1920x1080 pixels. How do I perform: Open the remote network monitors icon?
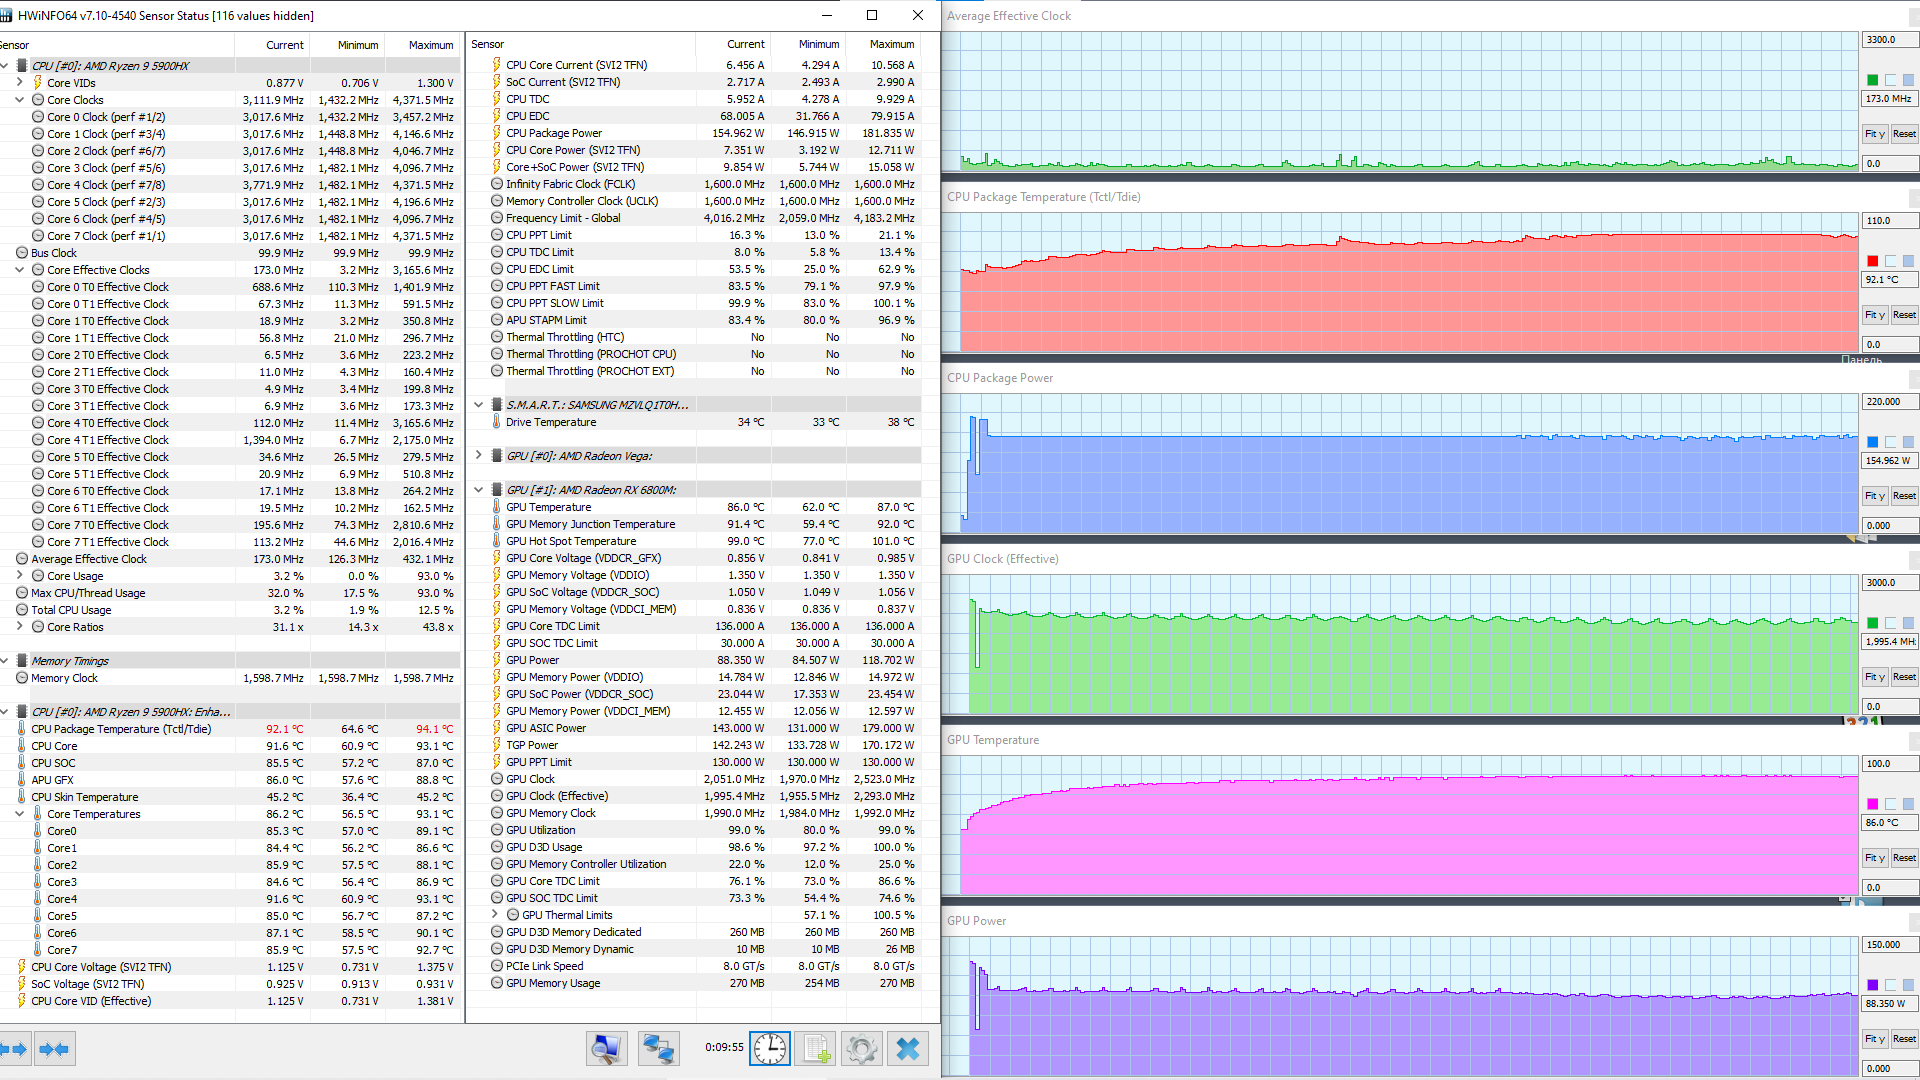tap(658, 1048)
